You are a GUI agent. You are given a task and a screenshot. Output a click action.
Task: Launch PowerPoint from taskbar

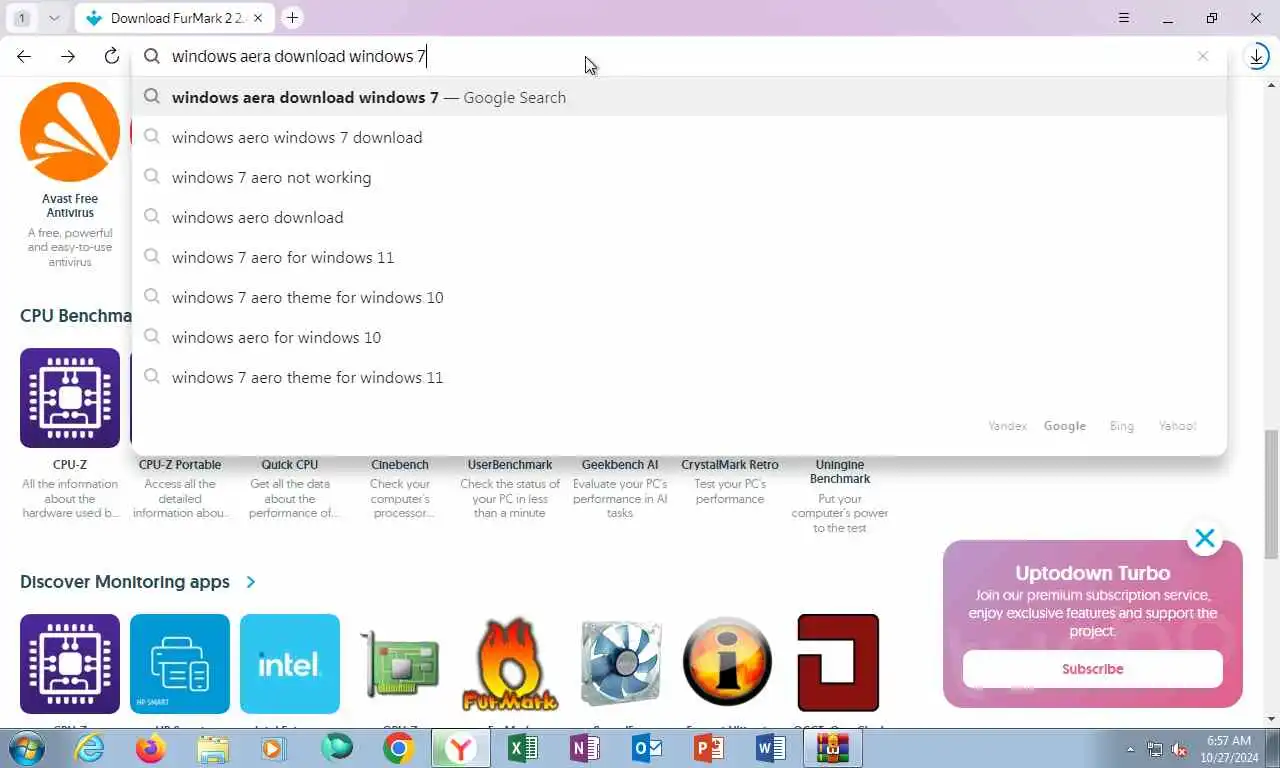click(x=709, y=748)
